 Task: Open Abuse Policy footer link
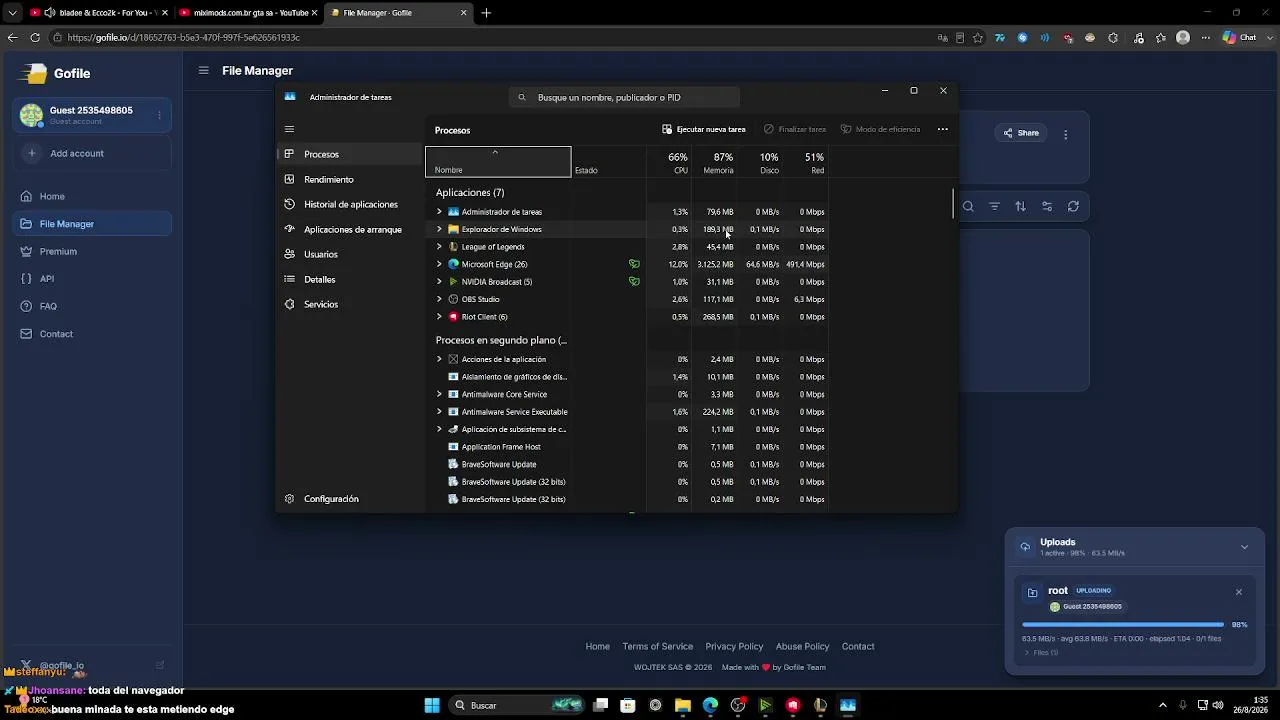tap(802, 647)
